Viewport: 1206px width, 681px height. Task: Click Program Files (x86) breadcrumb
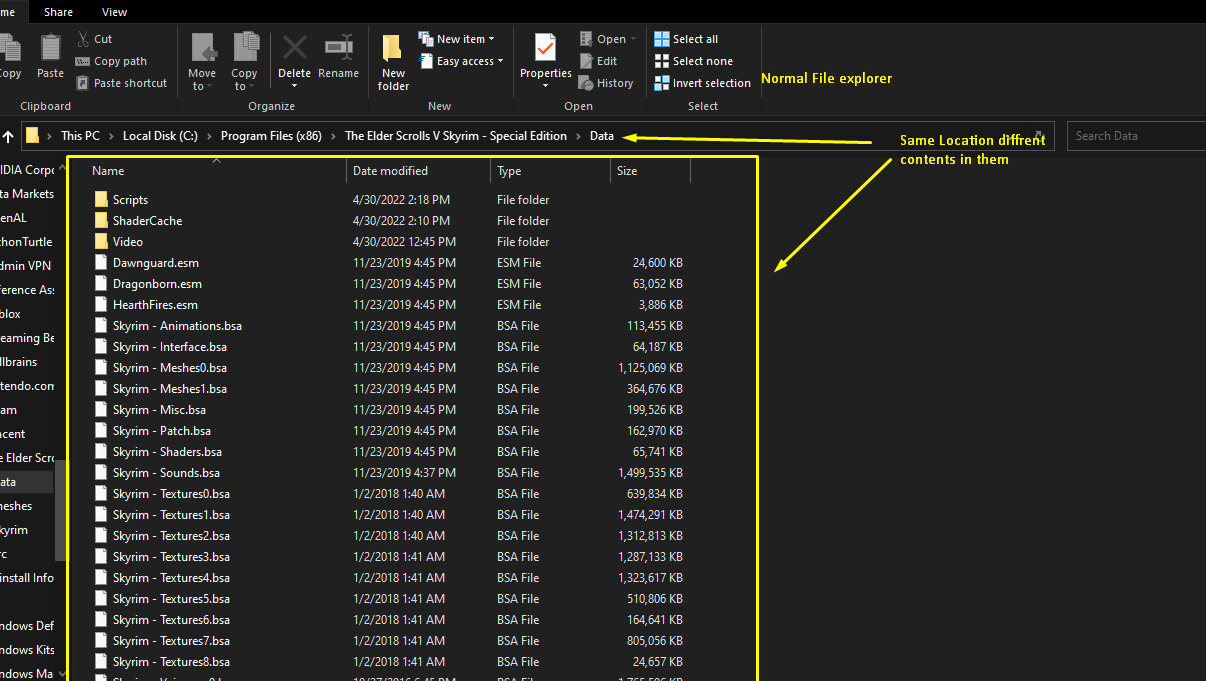[271, 136]
